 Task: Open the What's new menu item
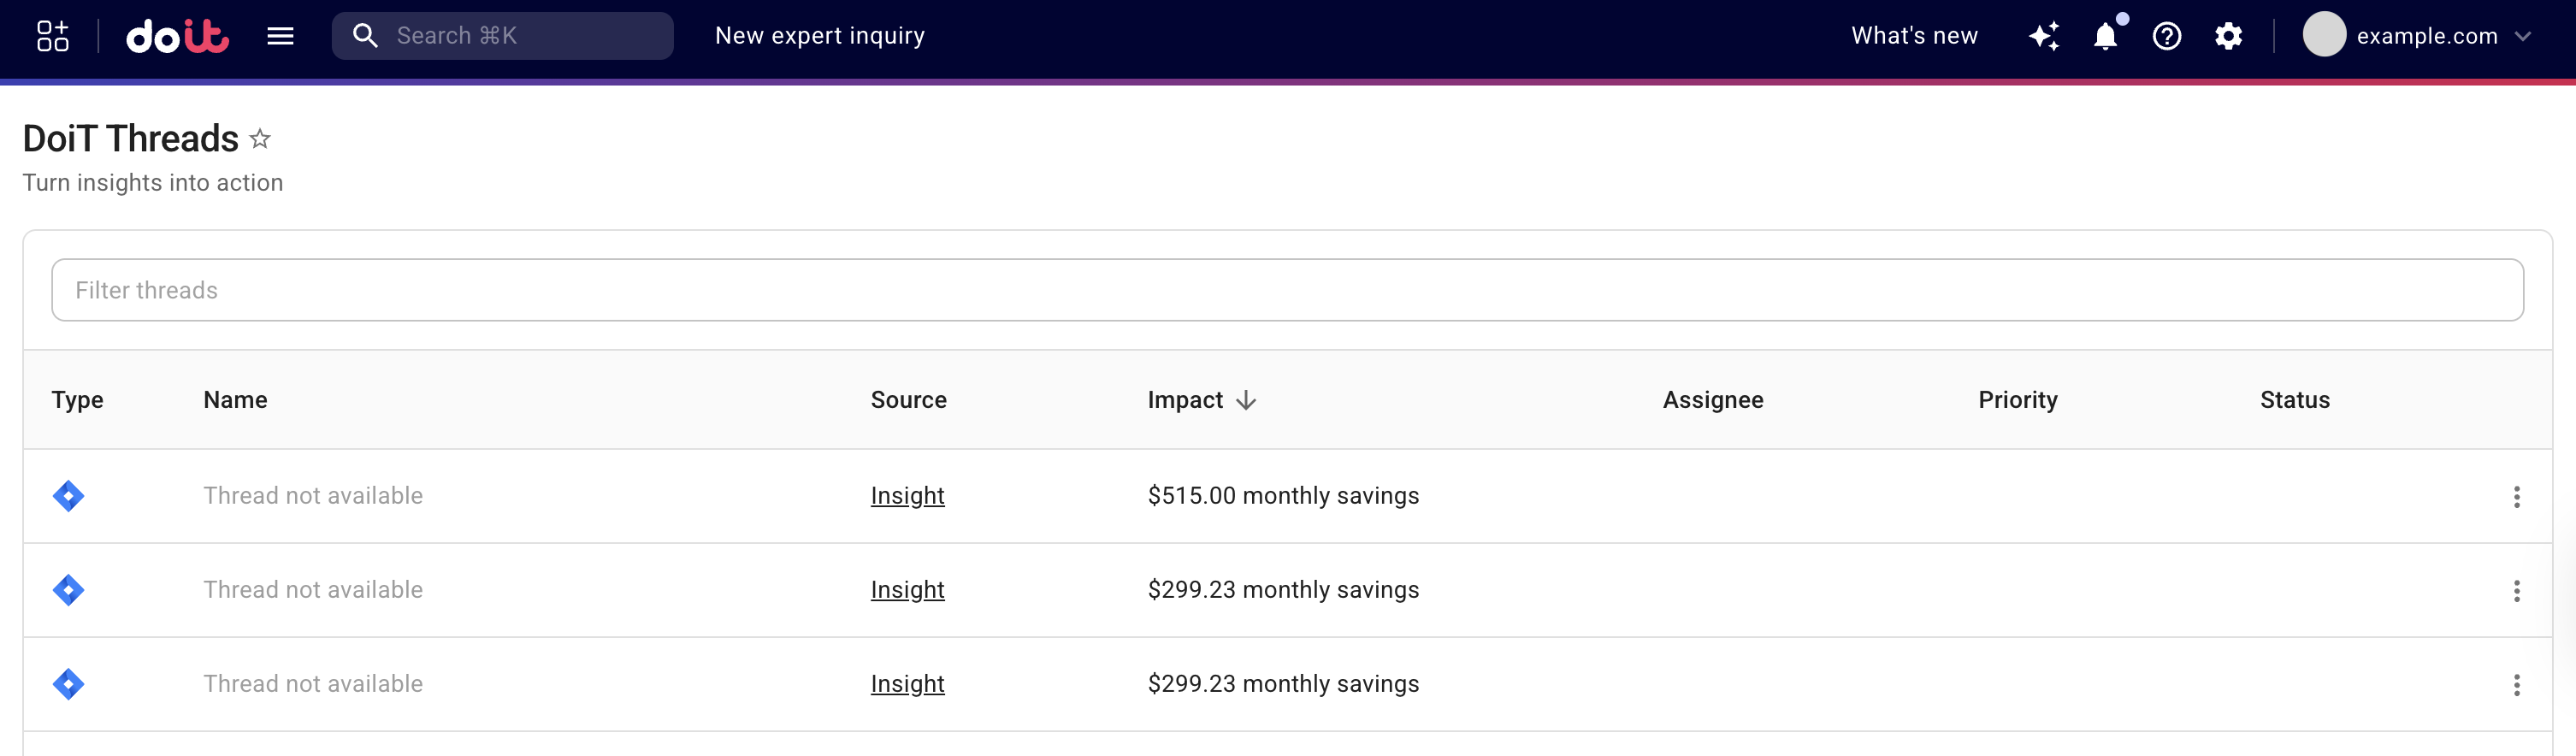coord(1914,36)
